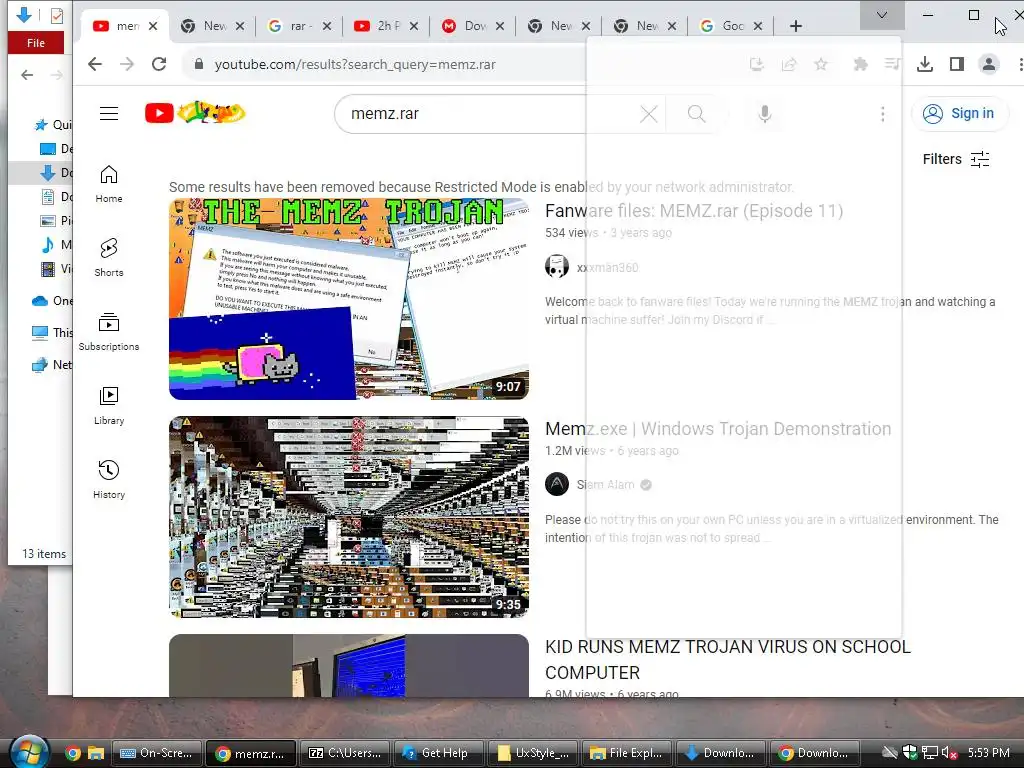This screenshot has height=768, width=1024.
Task: Click the install app icon in address bar
Action: click(x=757, y=64)
